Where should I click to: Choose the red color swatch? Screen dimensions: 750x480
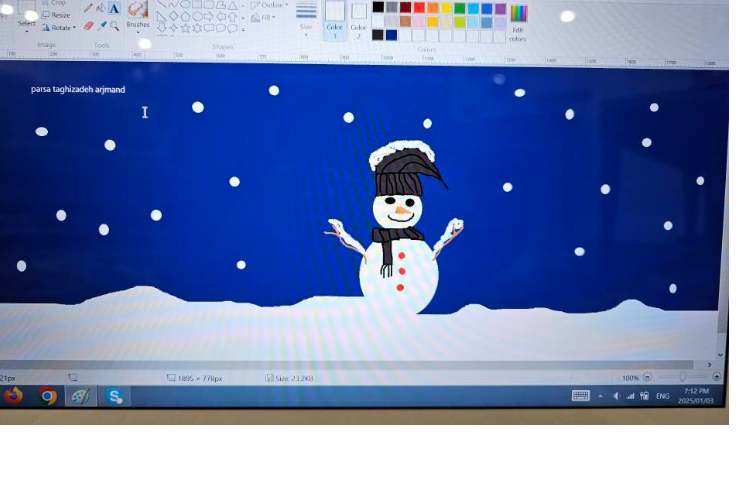(x=420, y=7)
